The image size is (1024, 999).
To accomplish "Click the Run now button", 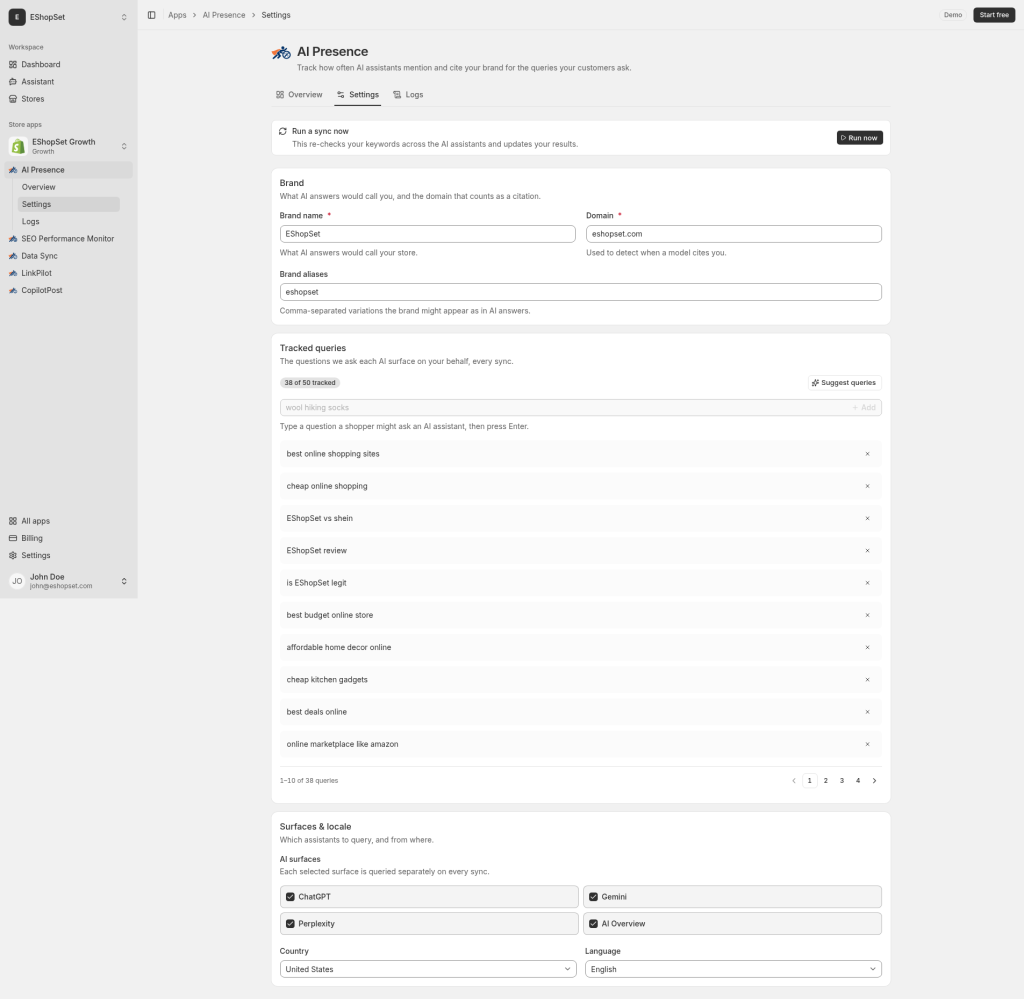I will pos(859,138).
